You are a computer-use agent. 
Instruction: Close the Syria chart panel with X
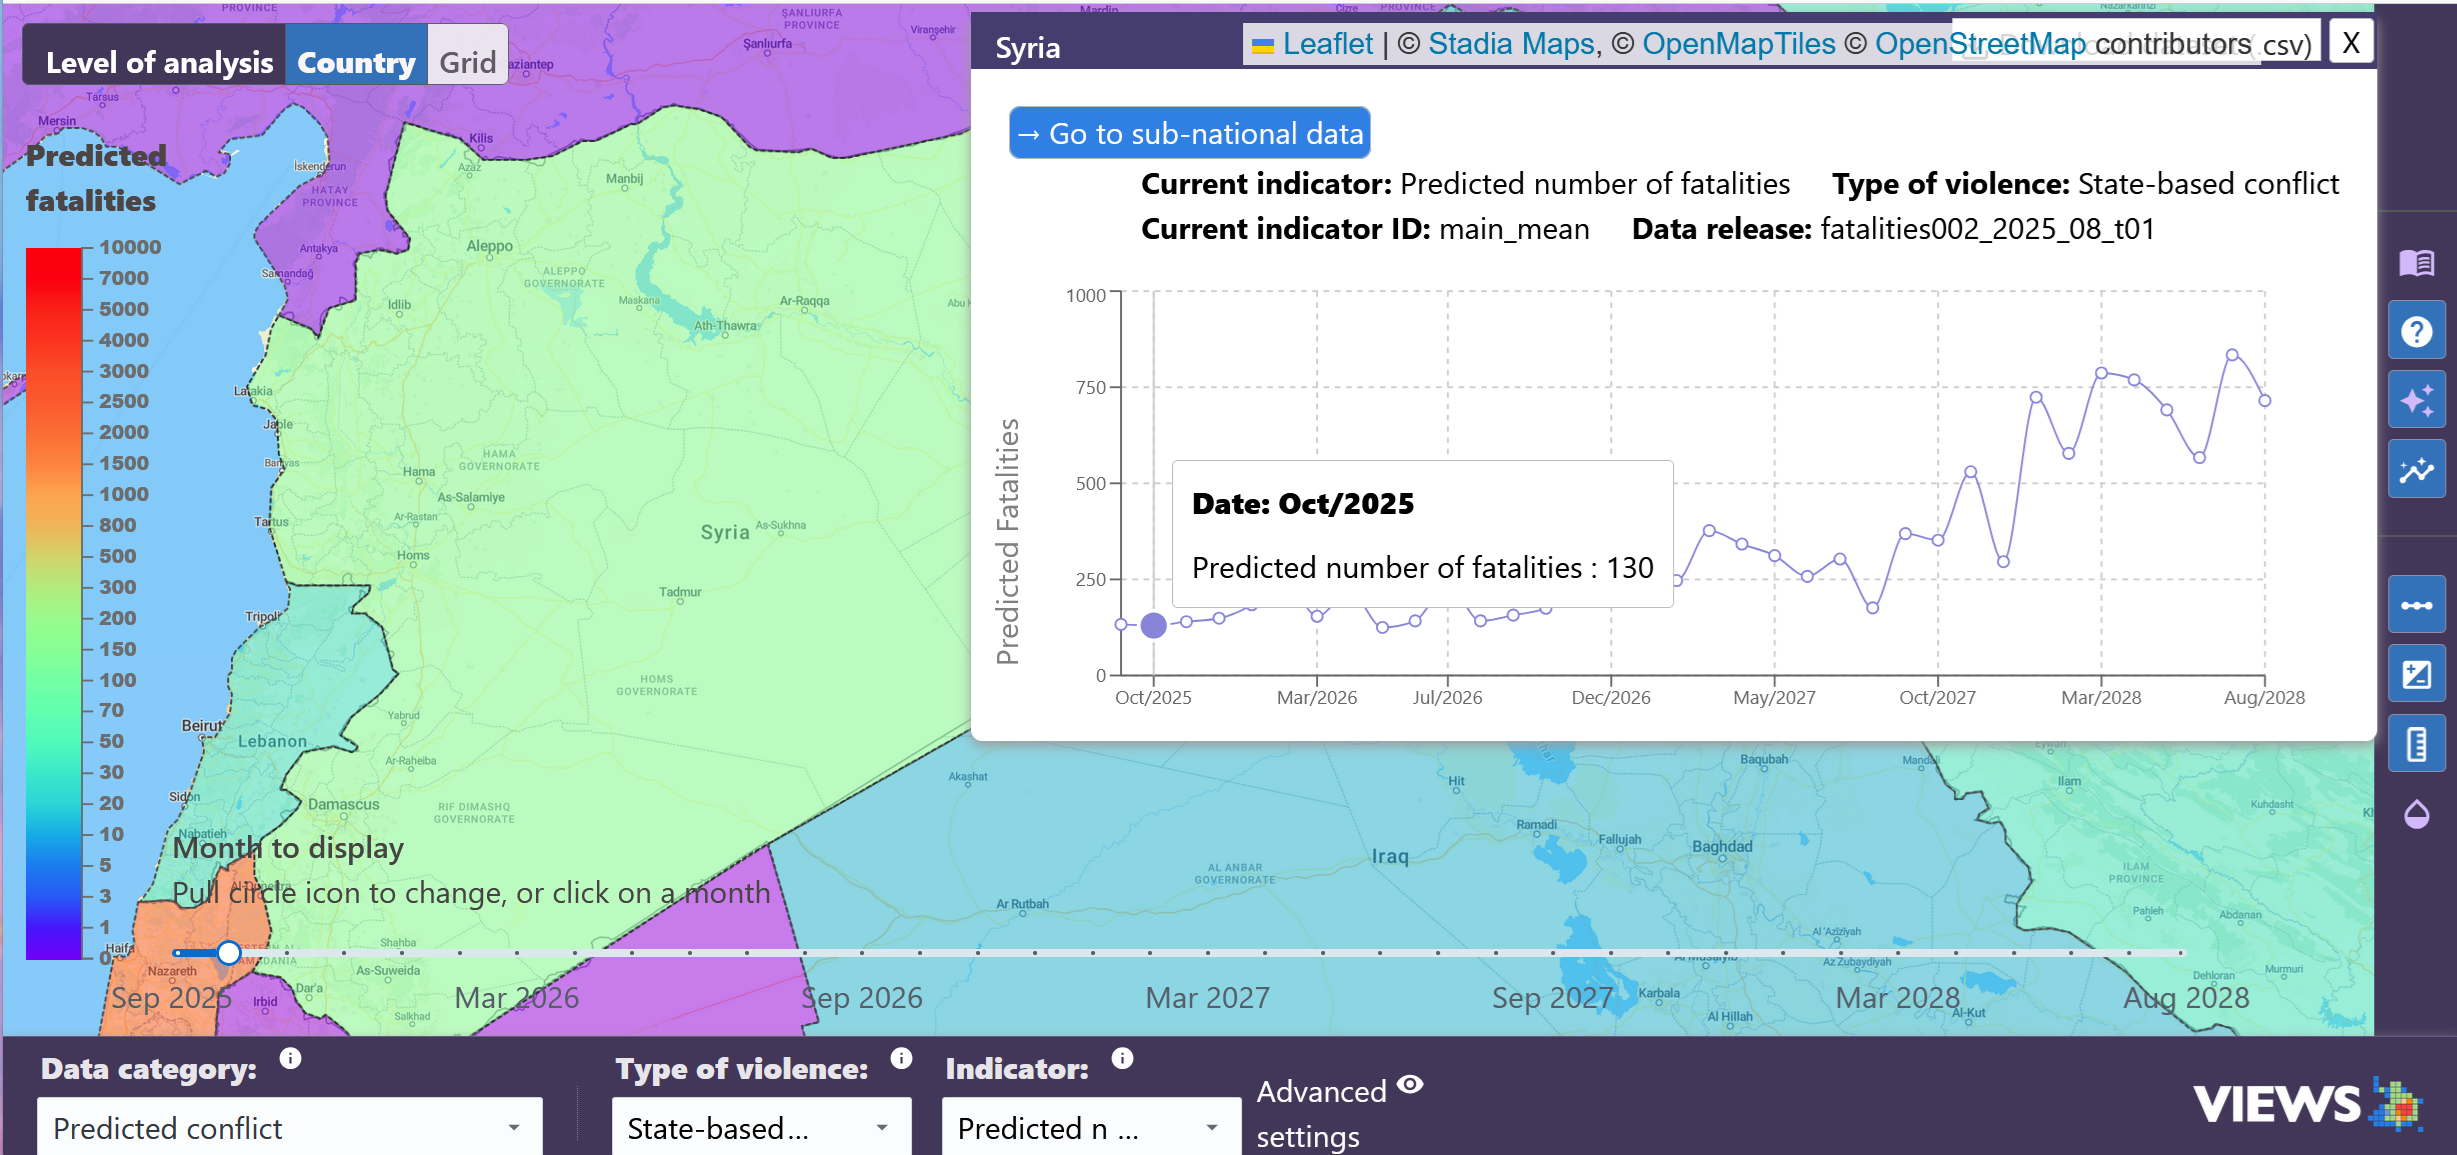[x=2351, y=43]
